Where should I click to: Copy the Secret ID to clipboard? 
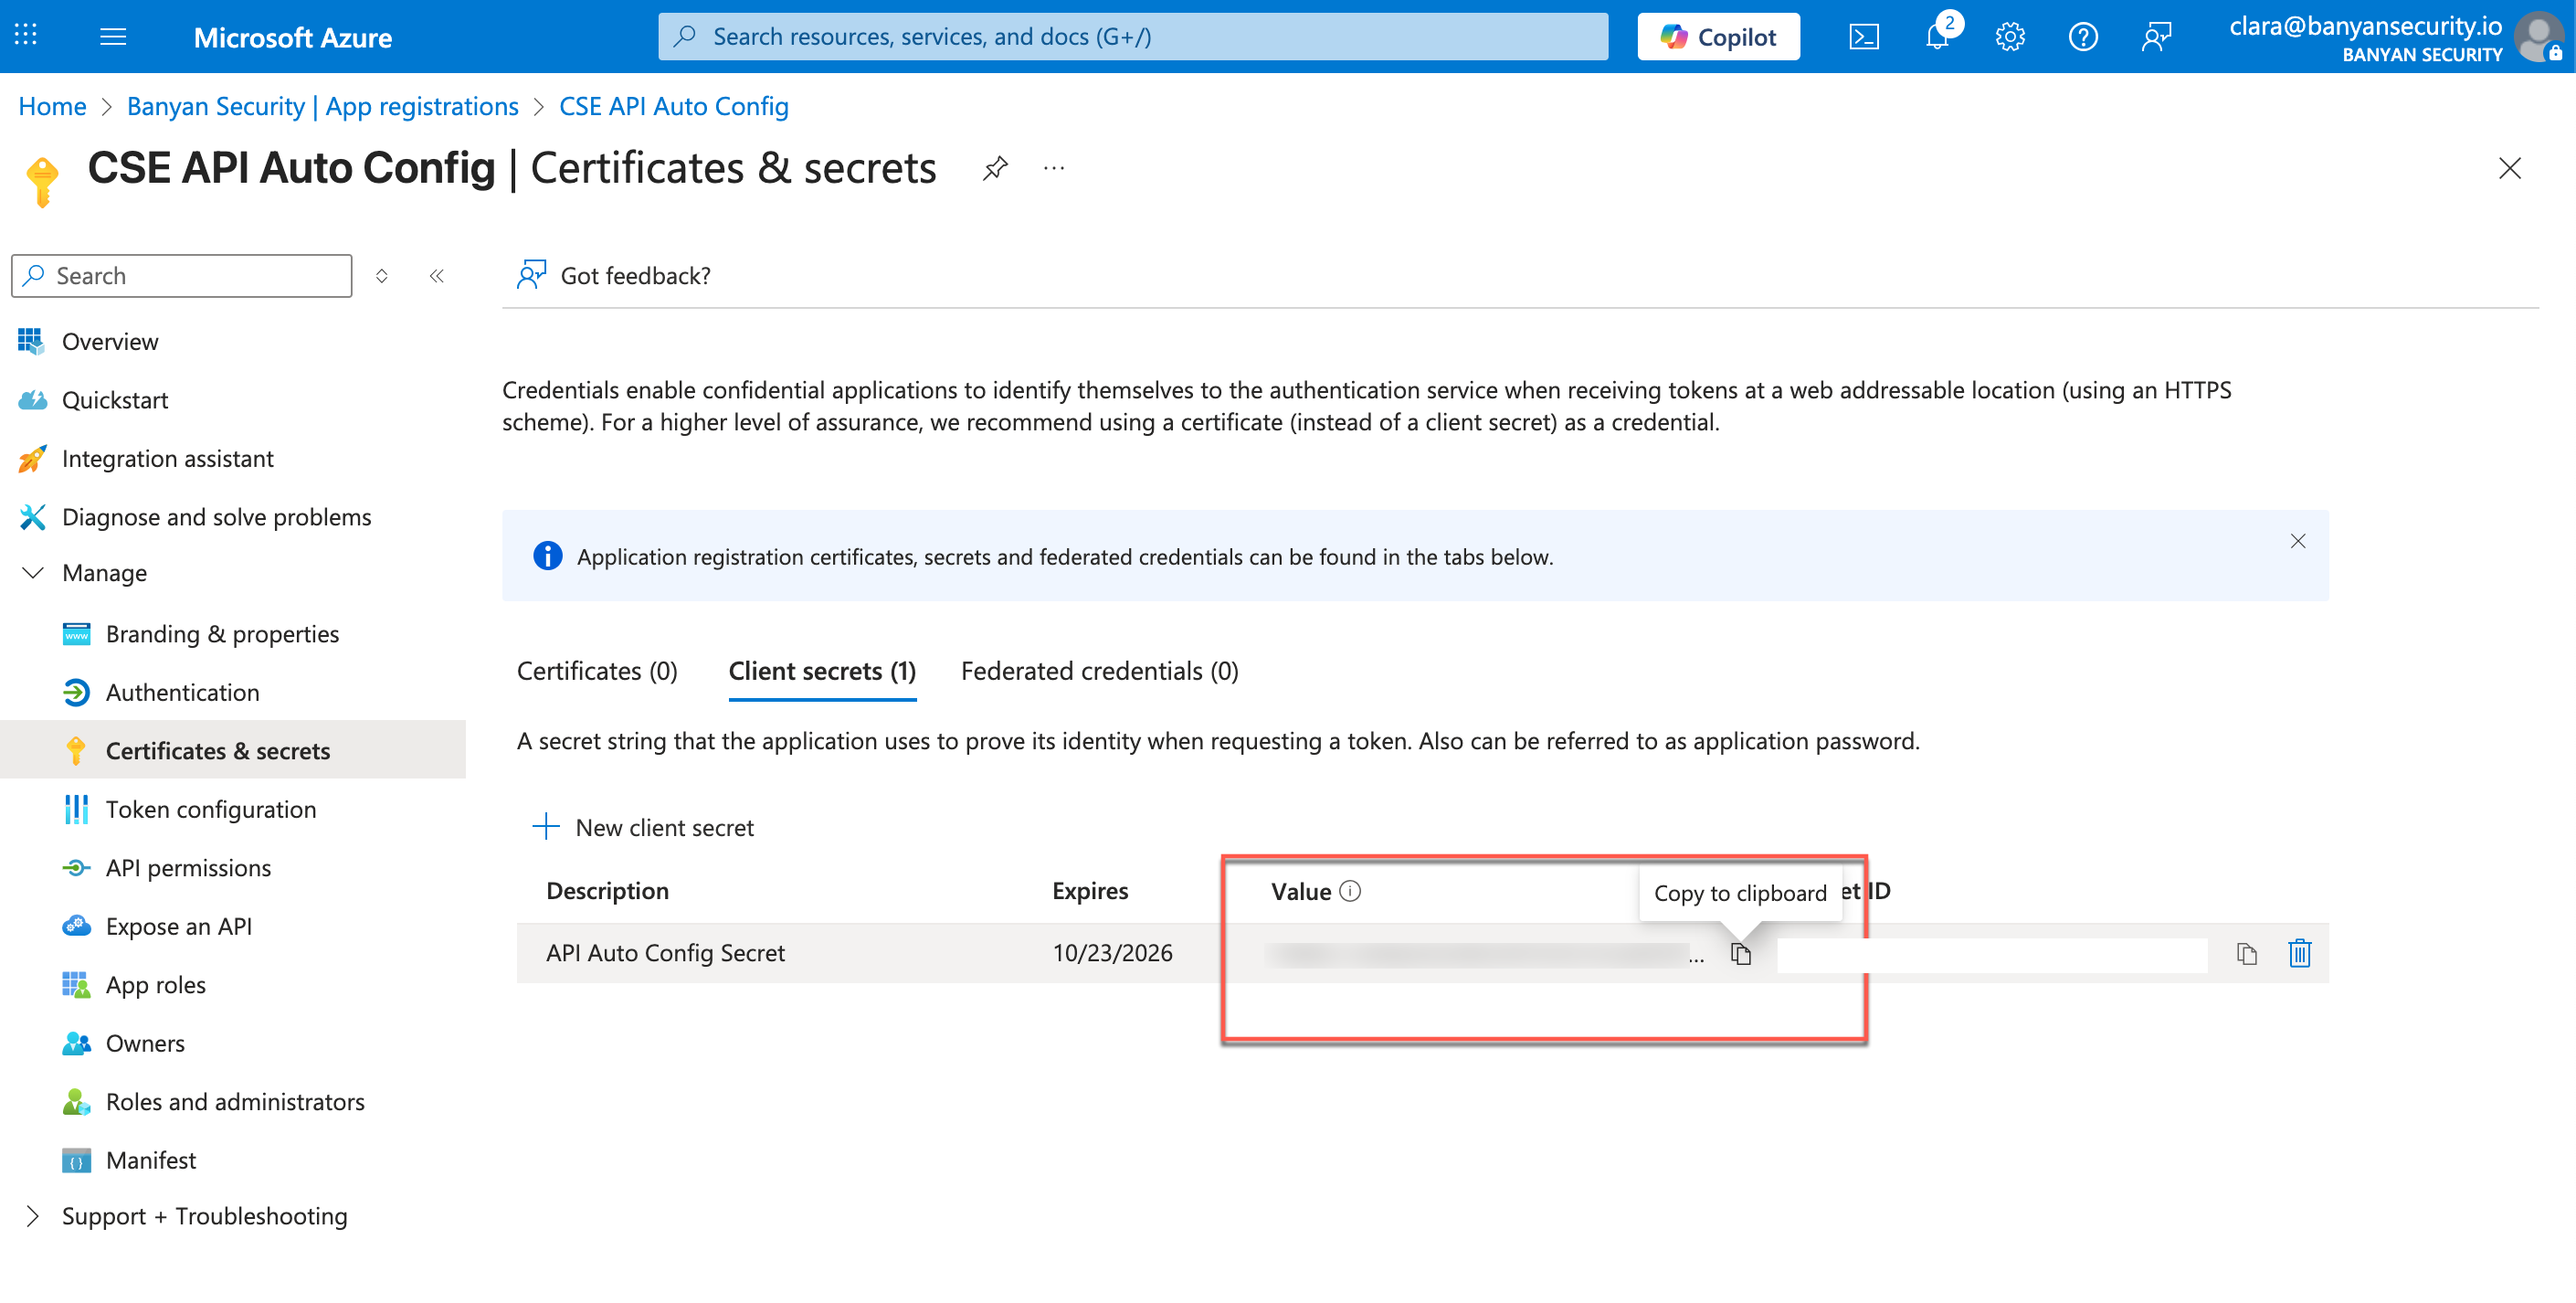[2246, 954]
